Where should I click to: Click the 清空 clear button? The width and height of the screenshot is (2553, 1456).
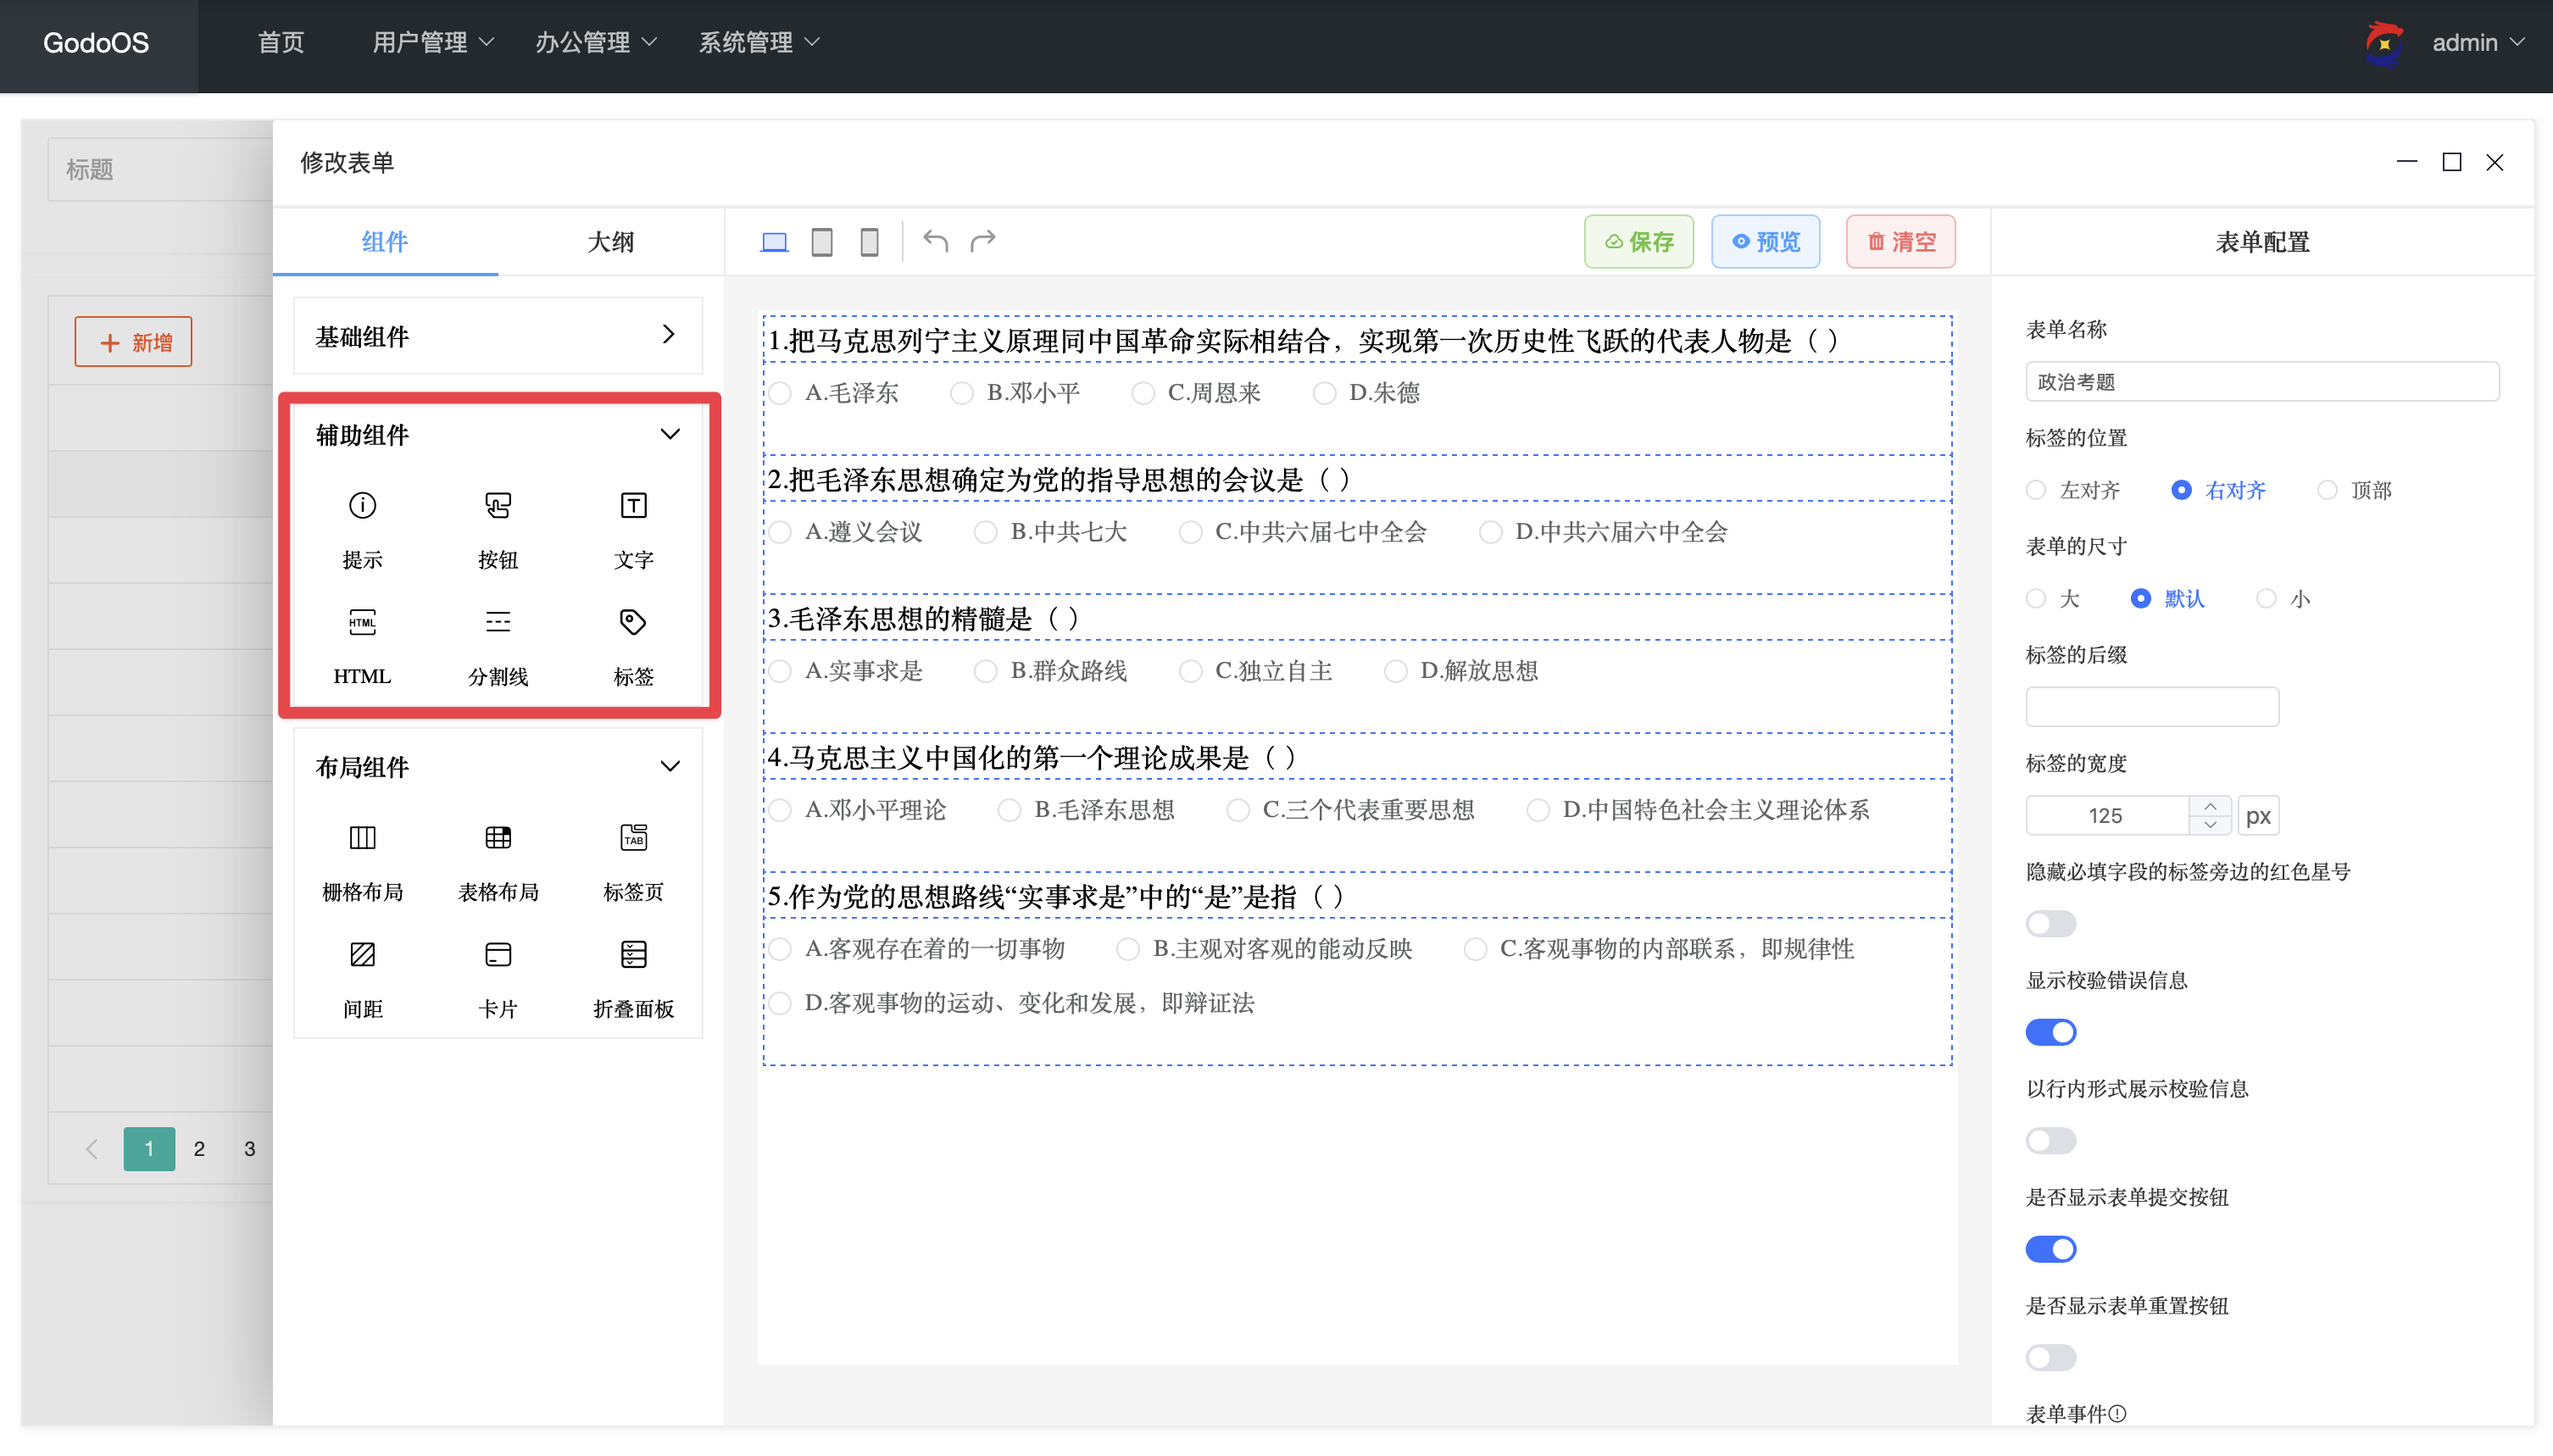click(x=1901, y=241)
